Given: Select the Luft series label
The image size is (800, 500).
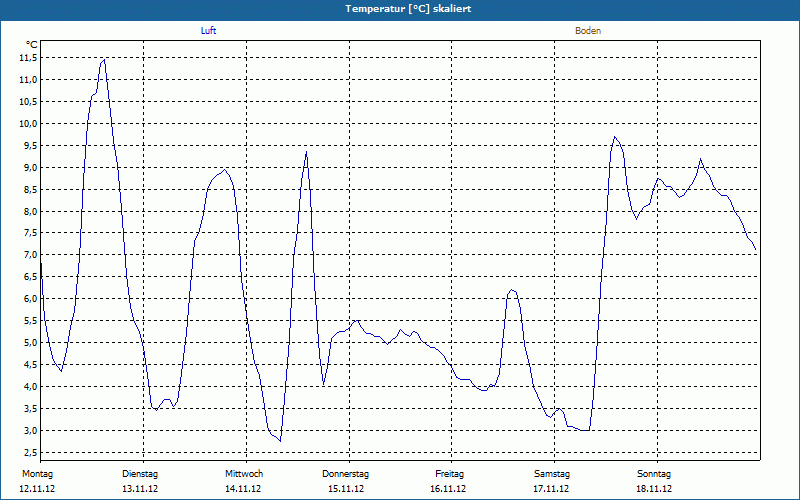Looking at the screenshot, I should (x=208, y=31).
